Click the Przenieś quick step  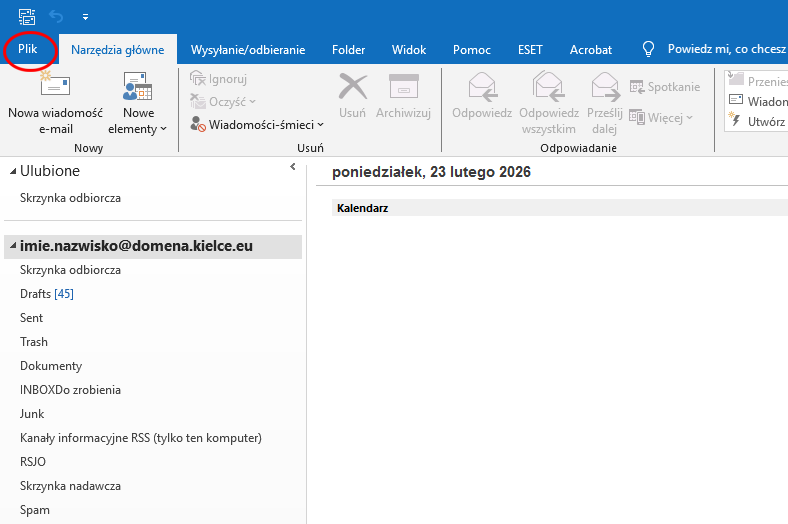[758, 80]
